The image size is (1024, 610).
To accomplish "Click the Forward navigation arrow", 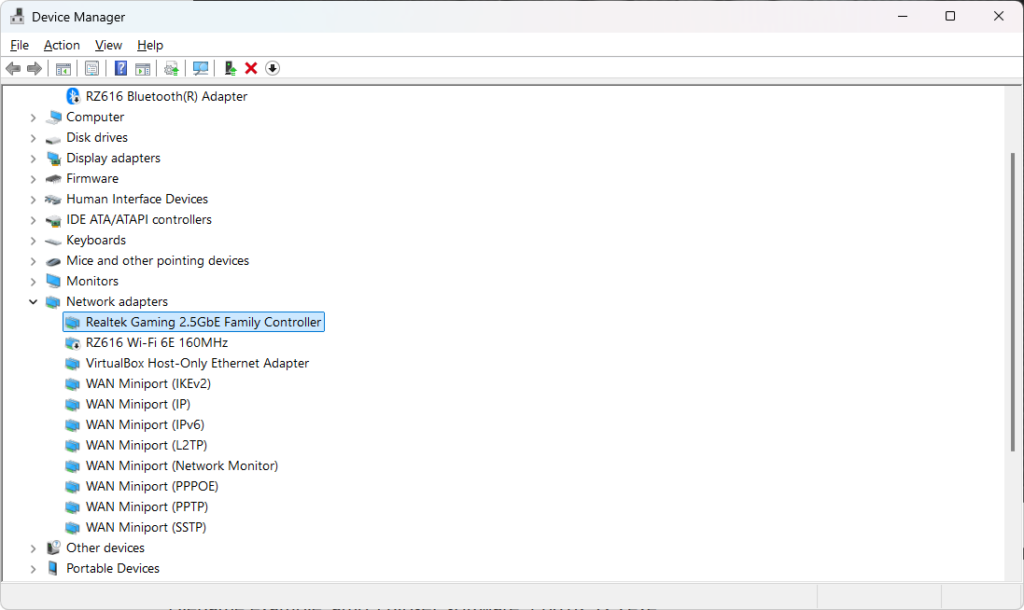I will click(35, 68).
